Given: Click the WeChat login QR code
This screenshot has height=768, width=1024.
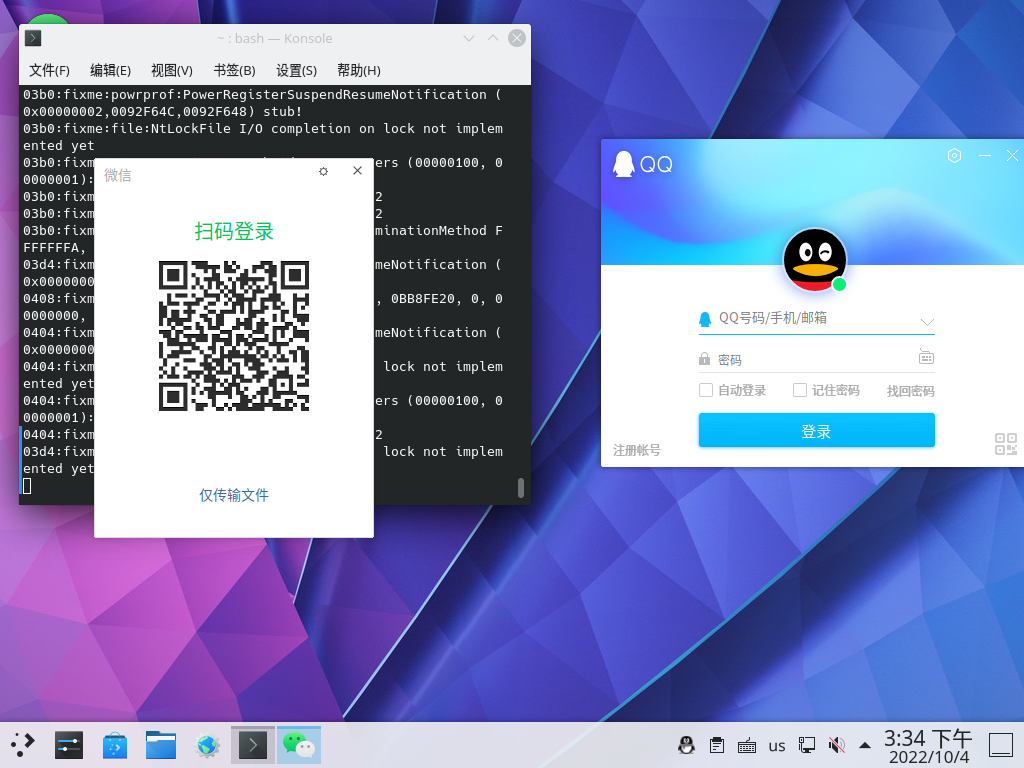Looking at the screenshot, I should pyautogui.click(x=234, y=336).
